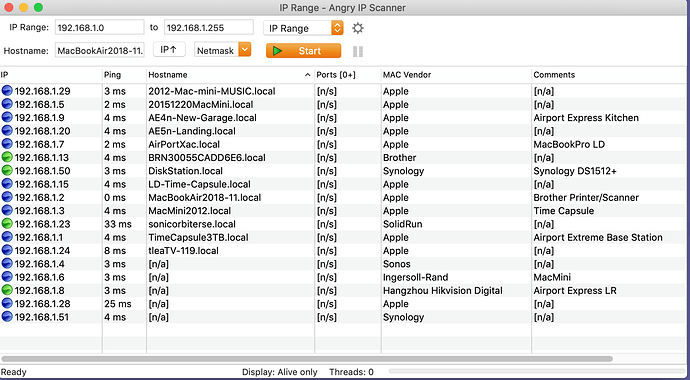Select hostname AE5n-Landing.local
This screenshot has height=380, width=690.
pyautogui.click(x=192, y=131)
